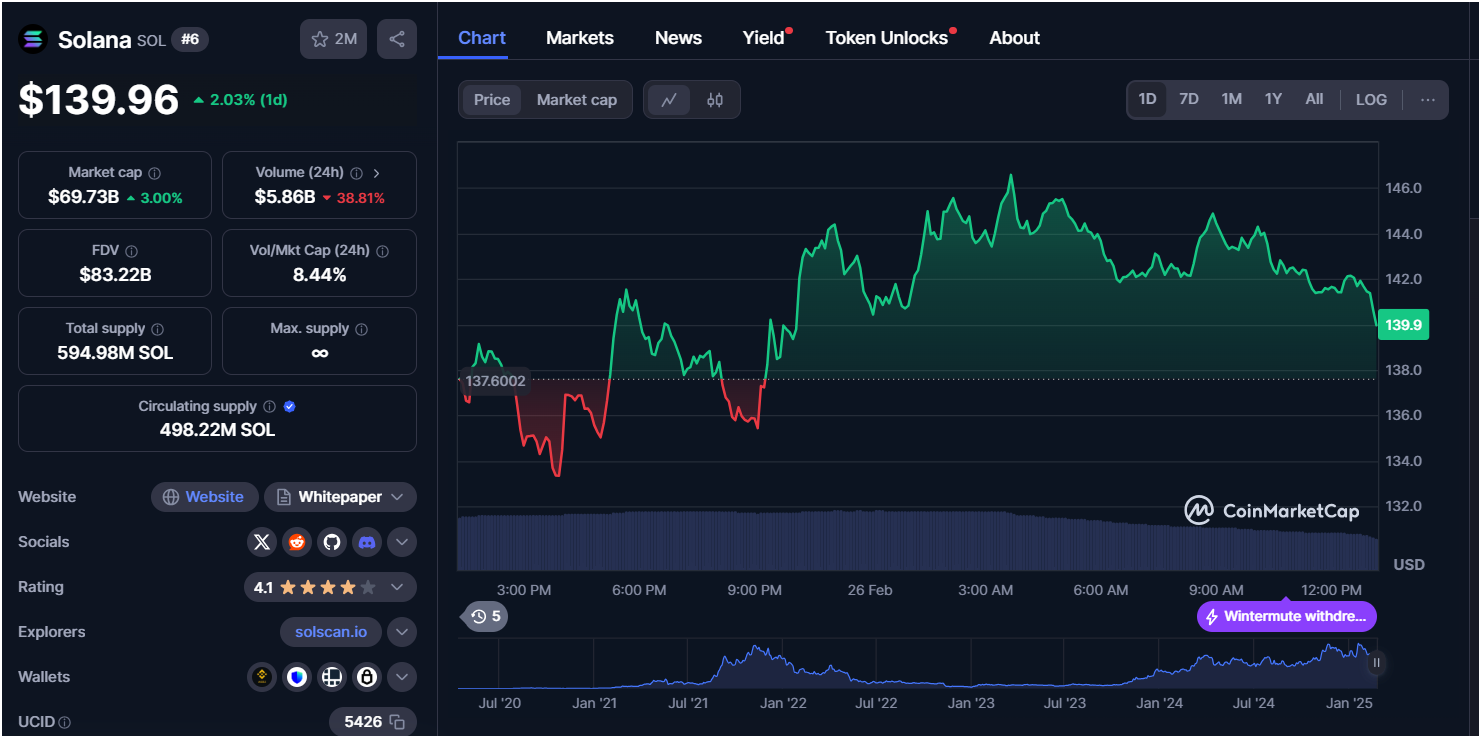Click the 594.98M SOL total supply value
The image size is (1481, 738).
coord(115,353)
